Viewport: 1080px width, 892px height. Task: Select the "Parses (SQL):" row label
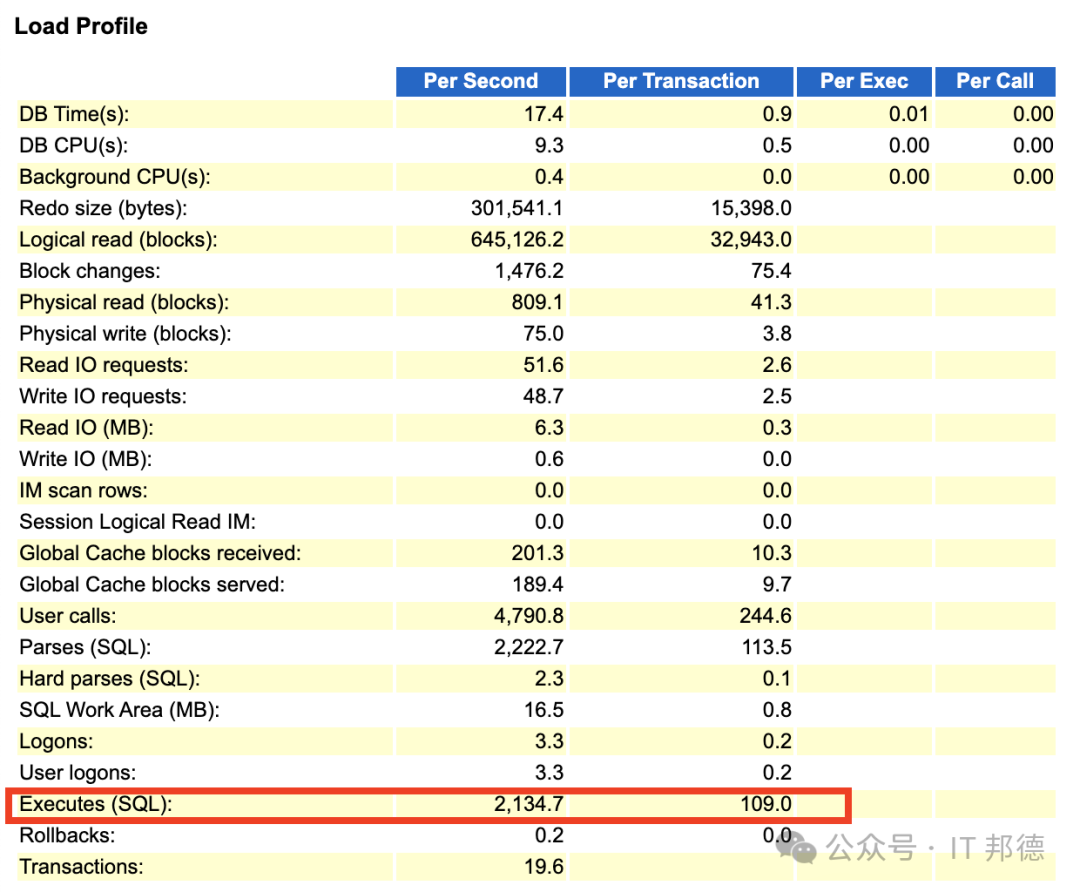pyautogui.click(x=85, y=647)
